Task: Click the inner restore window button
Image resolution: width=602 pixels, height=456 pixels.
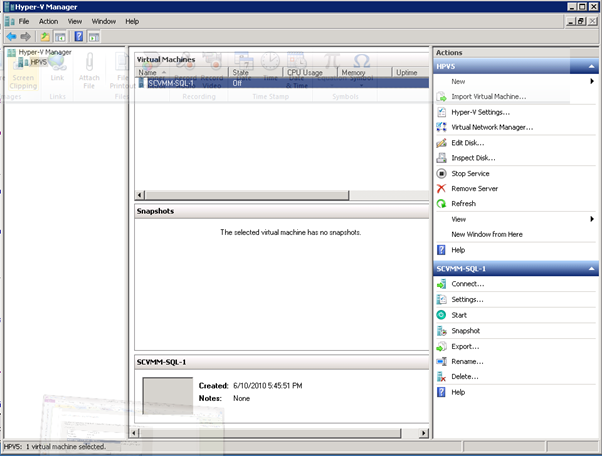Action: pos(582,21)
